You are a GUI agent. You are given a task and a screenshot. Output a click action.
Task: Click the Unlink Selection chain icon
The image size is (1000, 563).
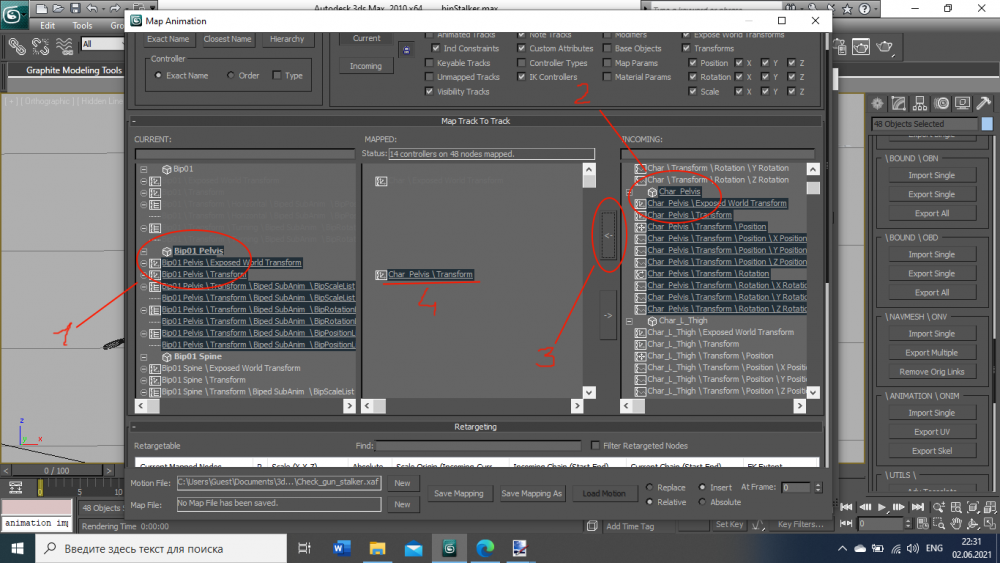tap(41, 45)
